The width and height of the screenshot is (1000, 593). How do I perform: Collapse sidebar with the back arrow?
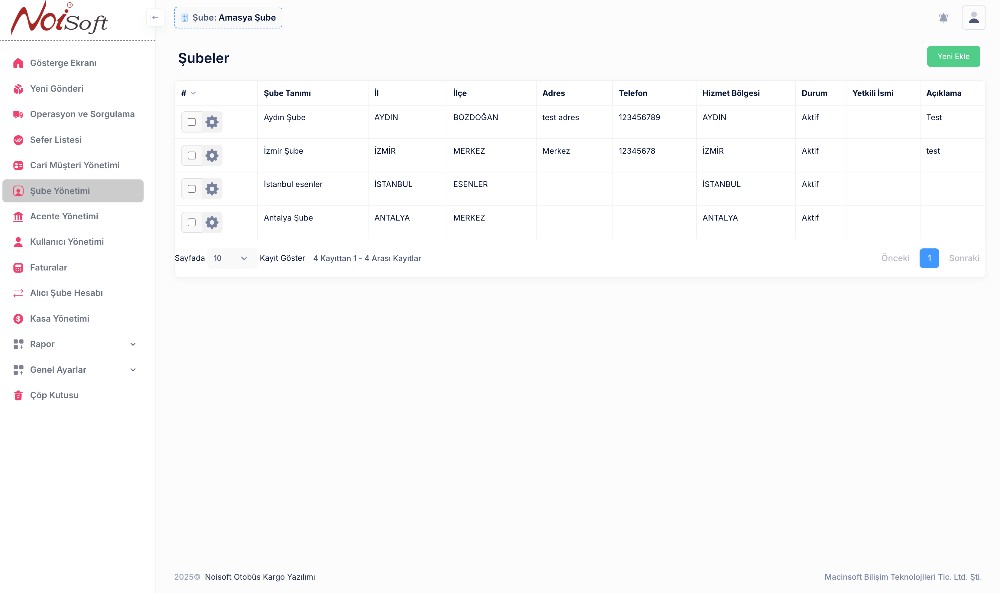pos(155,17)
